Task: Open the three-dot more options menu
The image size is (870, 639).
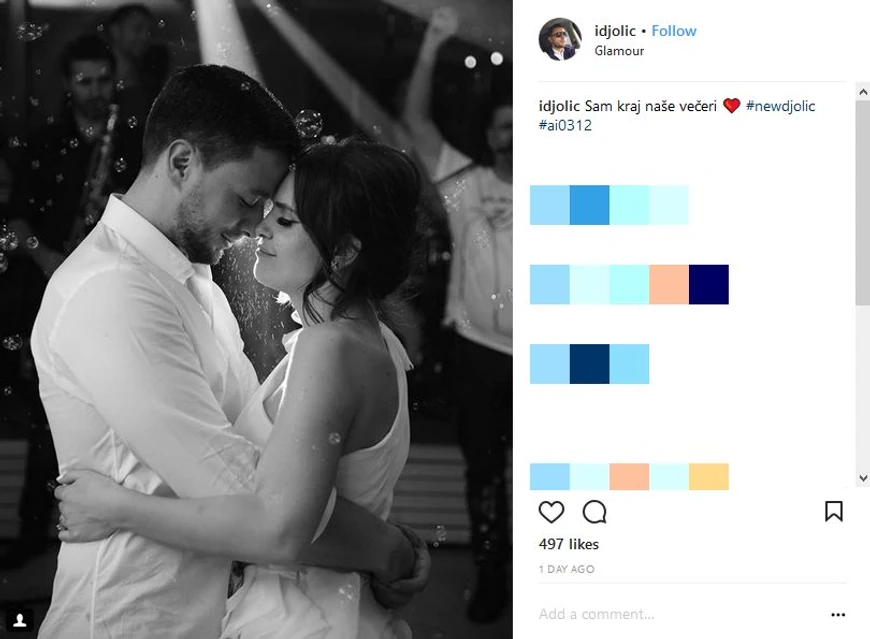Action: (x=838, y=615)
